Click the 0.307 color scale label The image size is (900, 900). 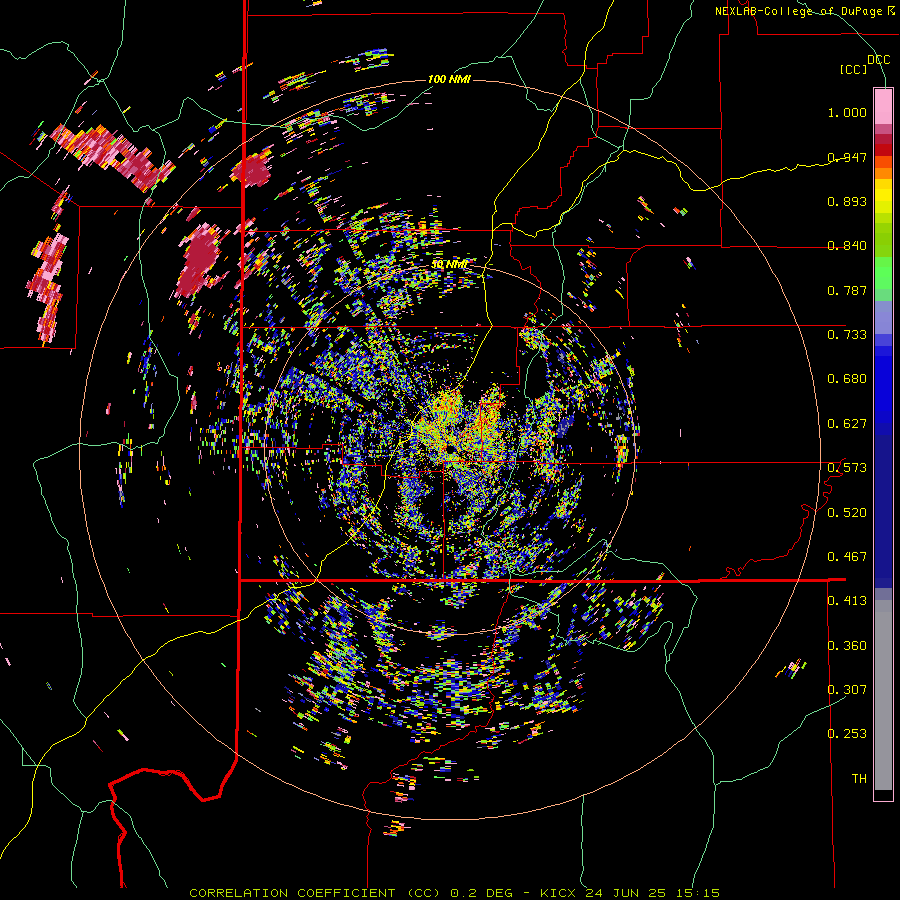[x=847, y=689]
